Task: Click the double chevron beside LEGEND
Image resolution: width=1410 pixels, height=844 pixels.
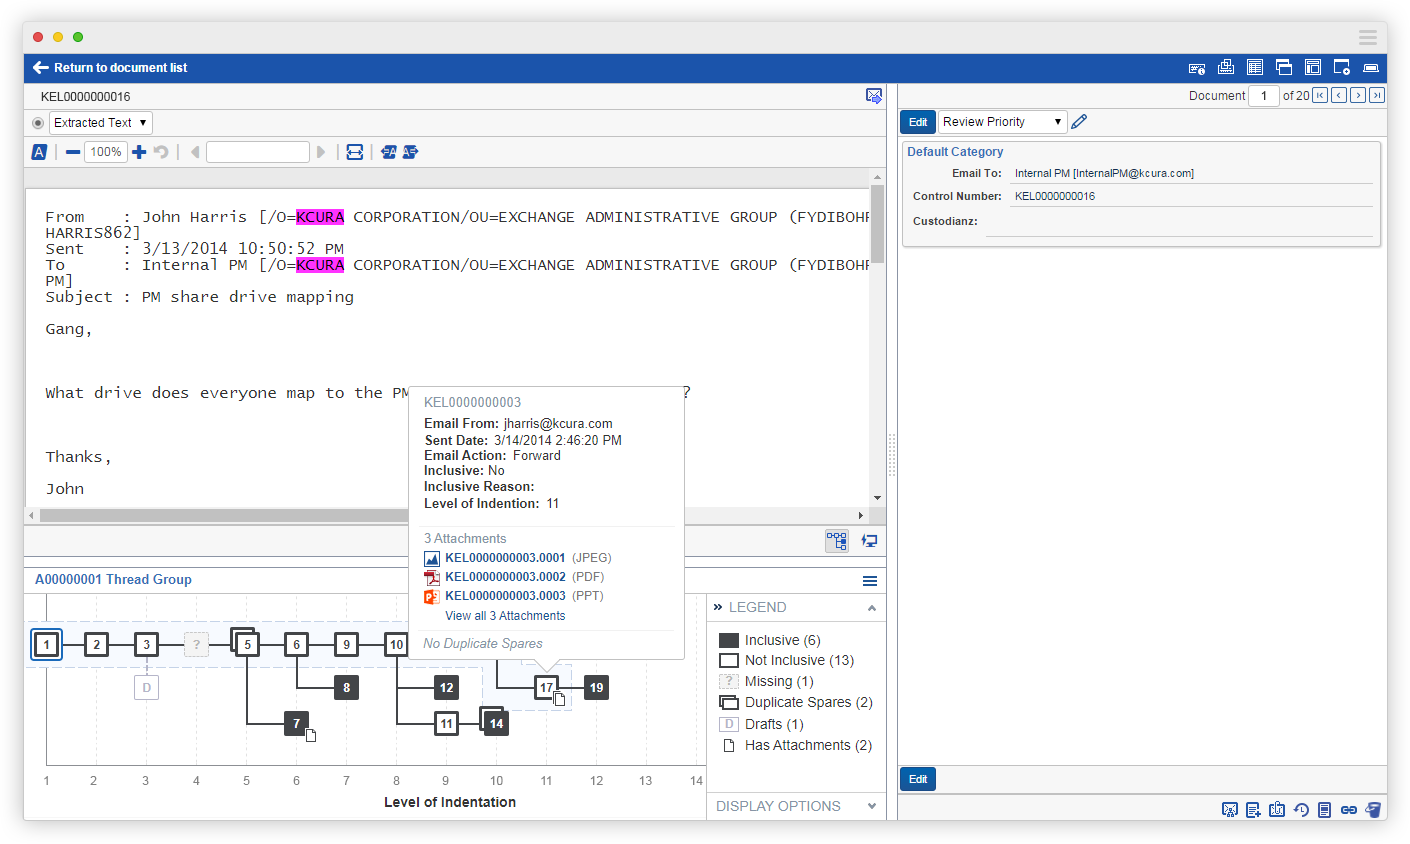Action: [718, 607]
